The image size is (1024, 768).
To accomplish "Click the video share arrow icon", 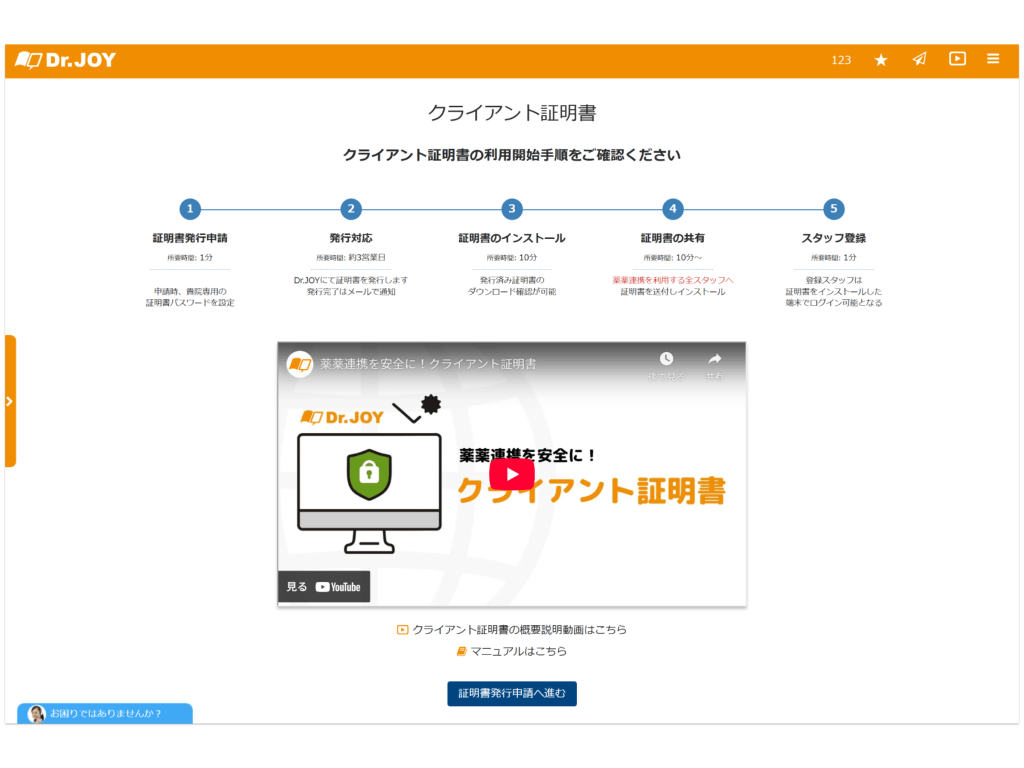I will click(x=714, y=360).
